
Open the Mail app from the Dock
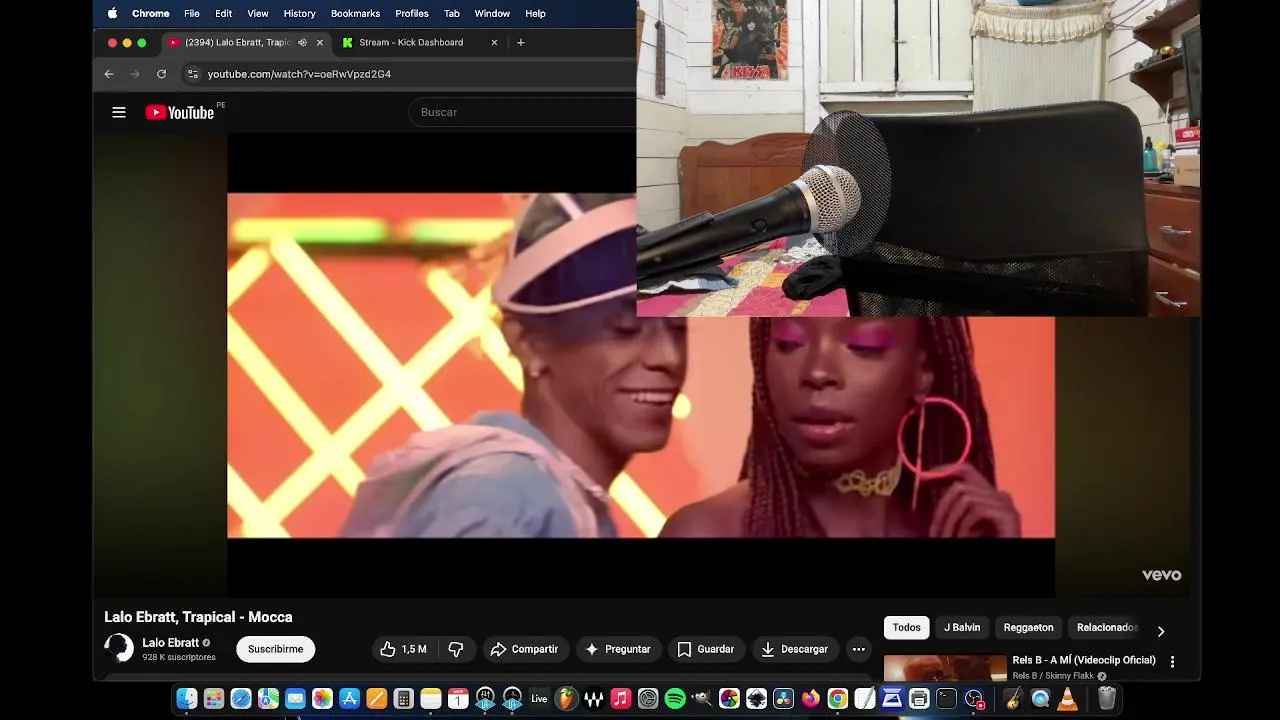coord(294,698)
